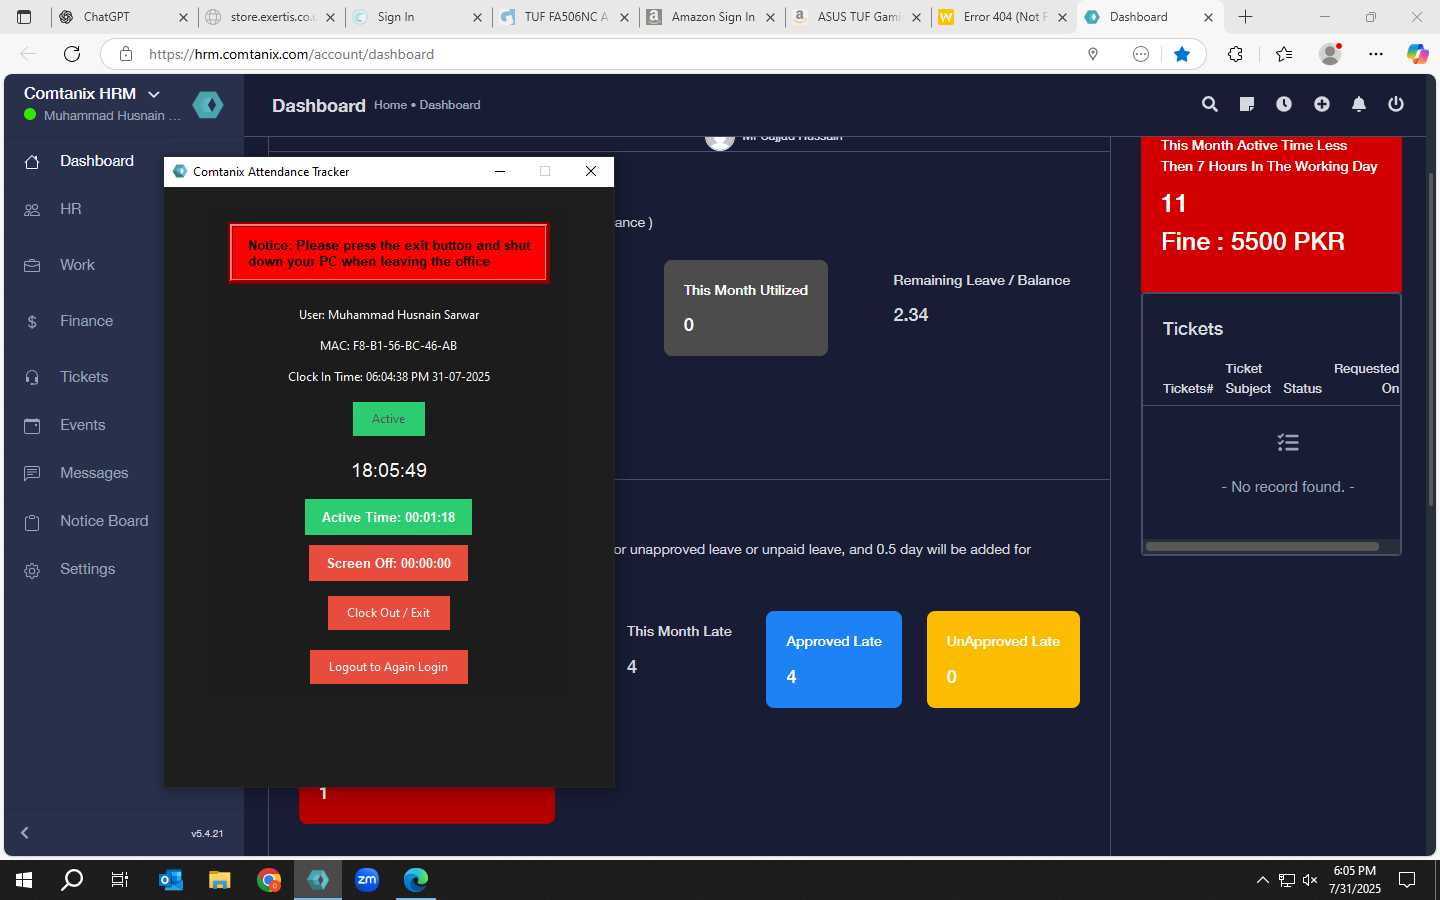
Task: Open the Work sidebar menu
Action: click(77, 265)
